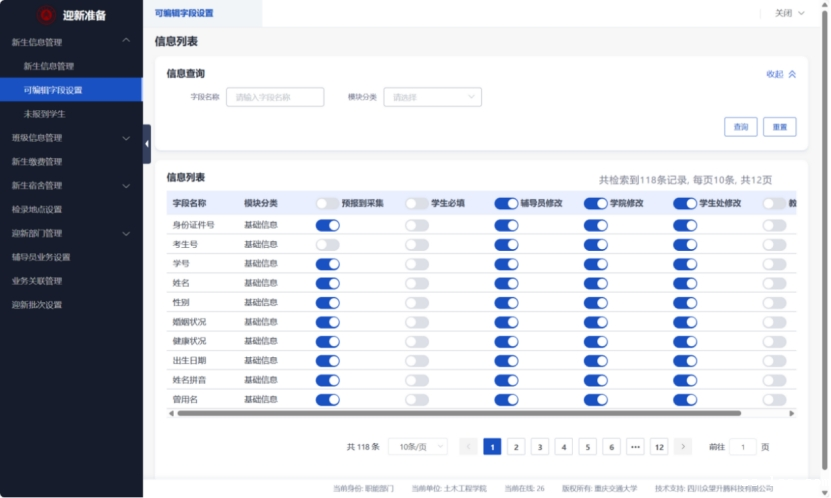
Task: Click the 字段名称 input field
Action: [x=275, y=97]
